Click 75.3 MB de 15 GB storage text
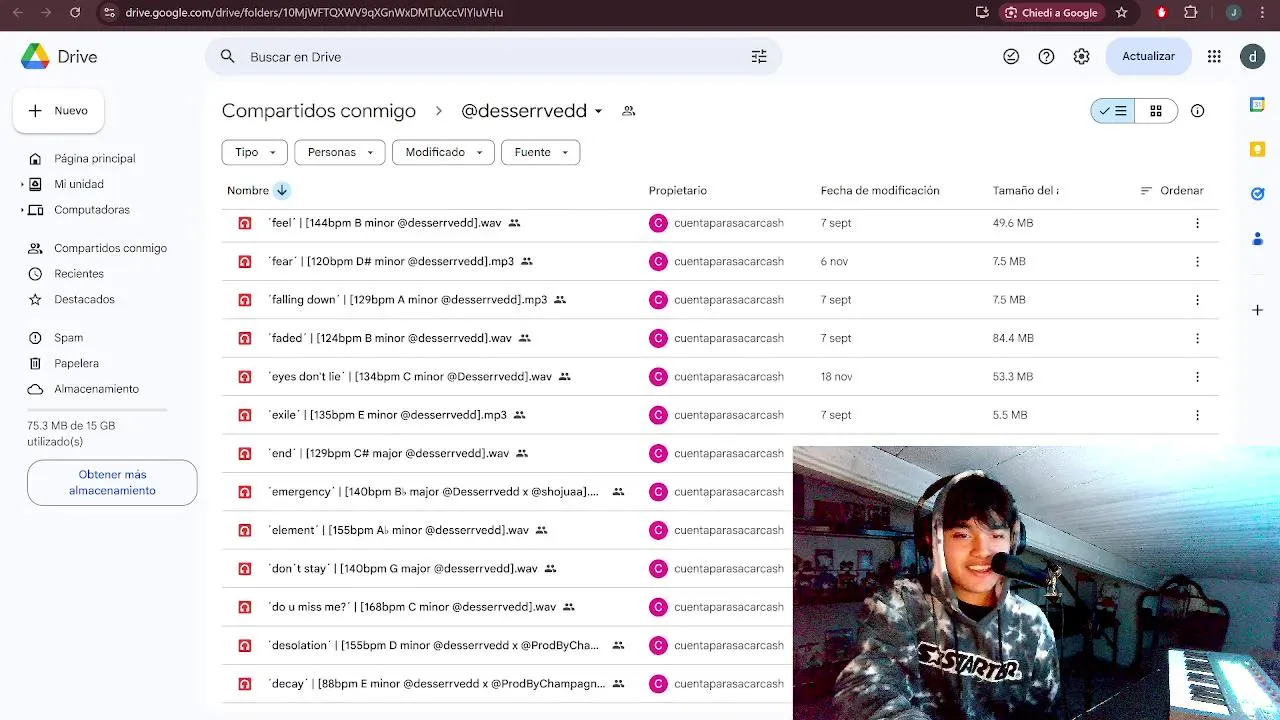The image size is (1280, 720). click(x=71, y=433)
